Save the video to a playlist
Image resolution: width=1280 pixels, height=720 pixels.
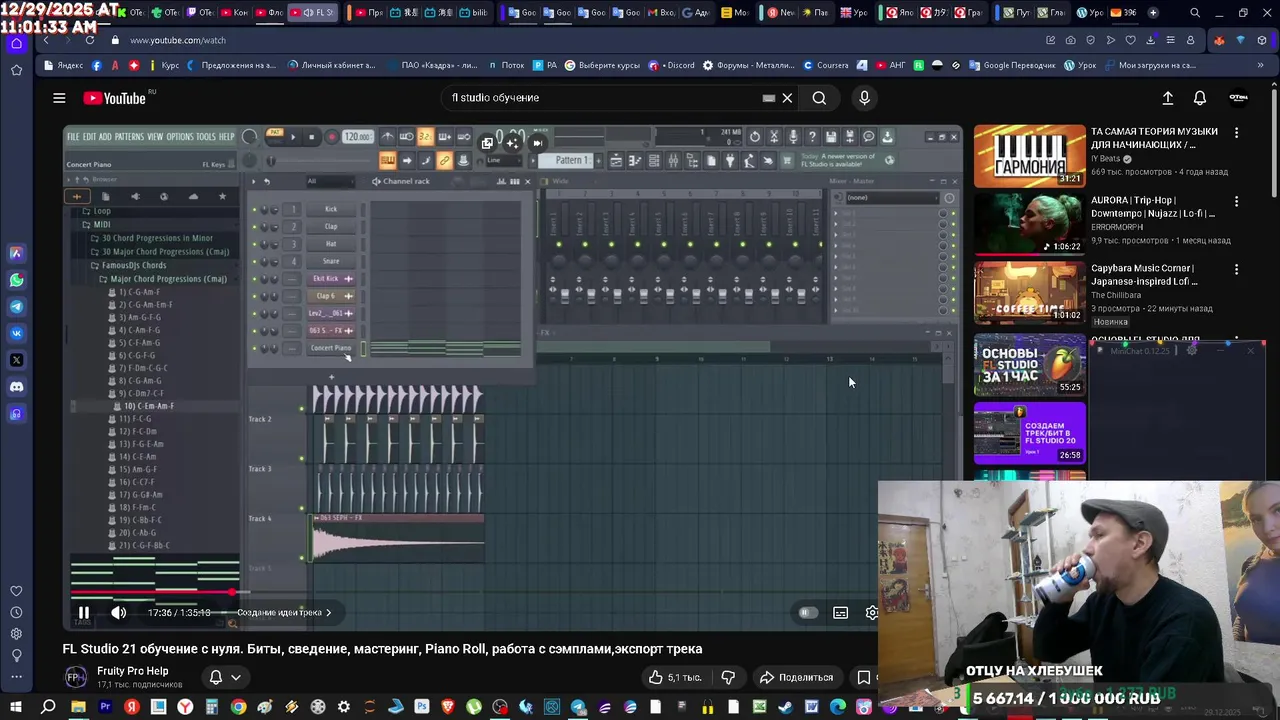[864, 677]
